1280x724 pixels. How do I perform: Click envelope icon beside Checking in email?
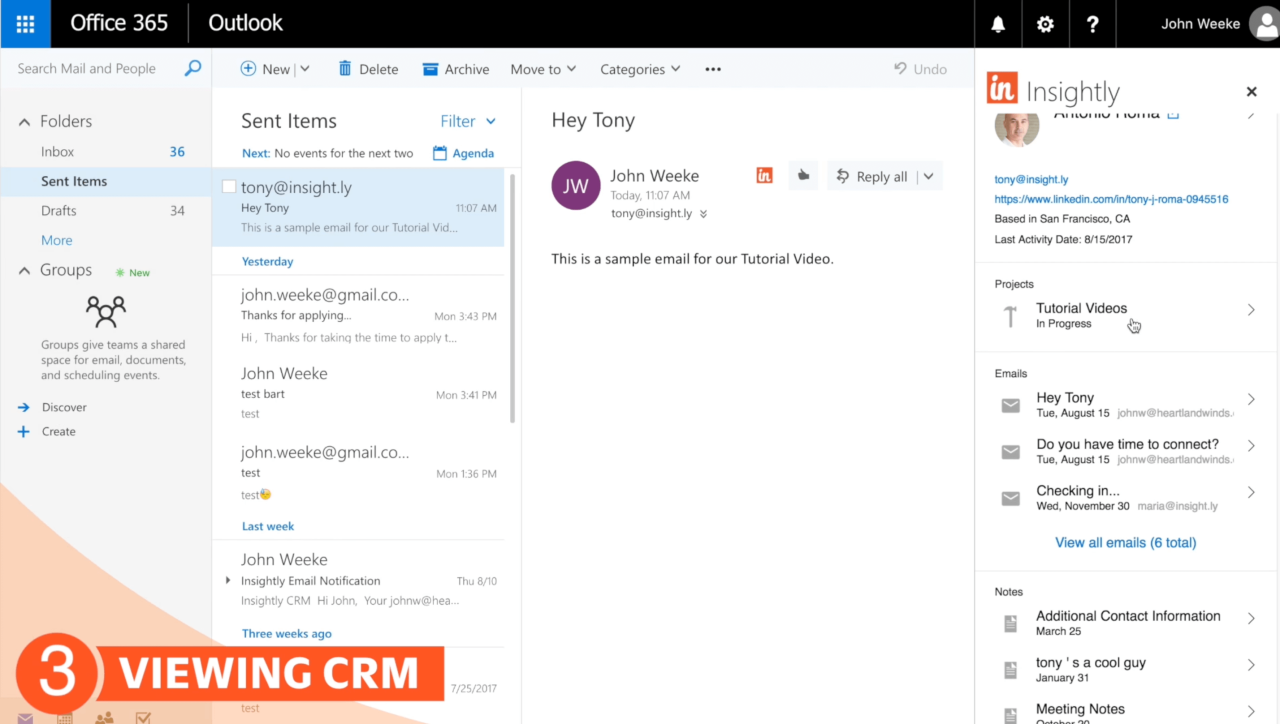coord(1011,498)
